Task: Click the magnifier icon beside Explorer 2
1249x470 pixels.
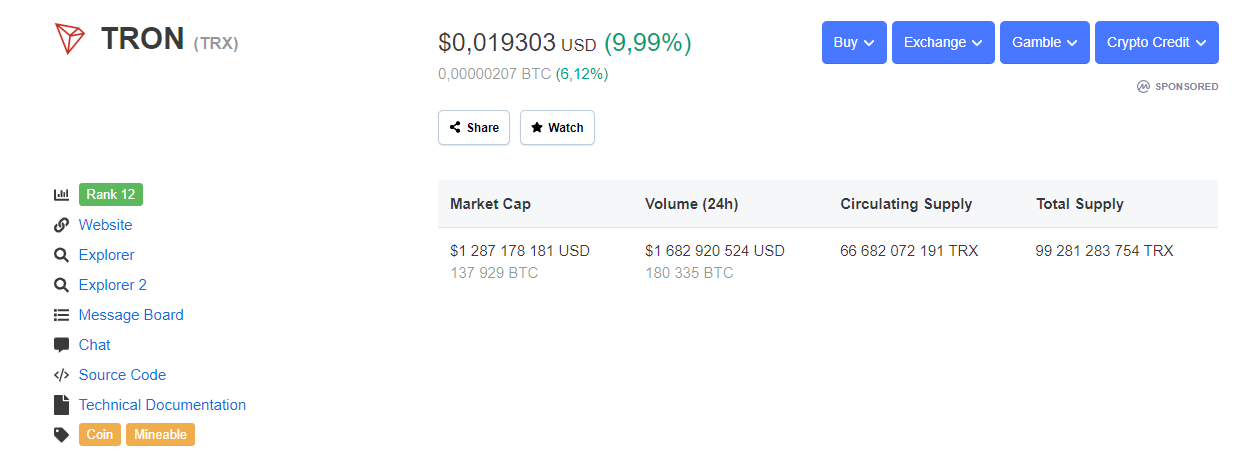Action: [x=61, y=285]
